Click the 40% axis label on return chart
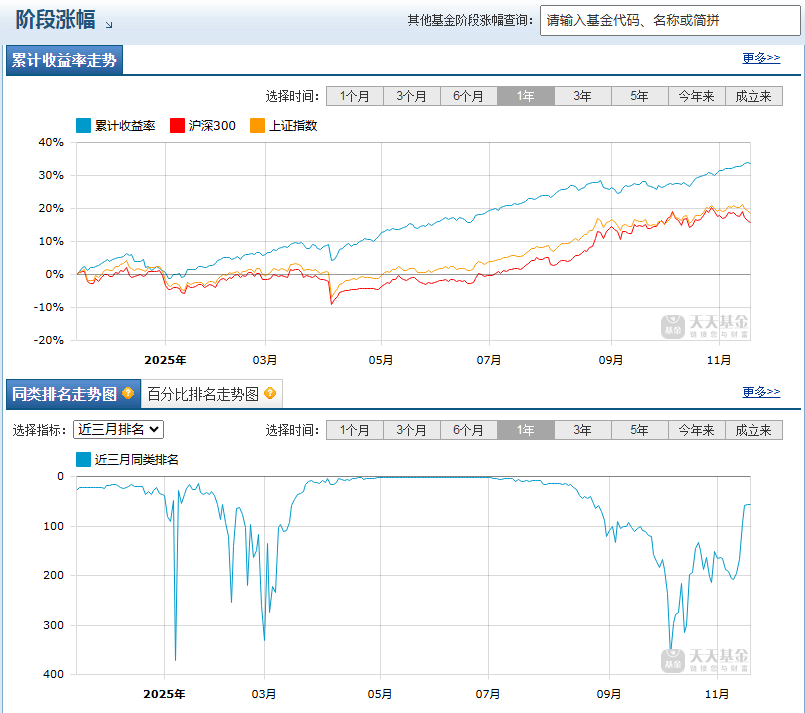Screen dimensions: 805x713 [51, 142]
